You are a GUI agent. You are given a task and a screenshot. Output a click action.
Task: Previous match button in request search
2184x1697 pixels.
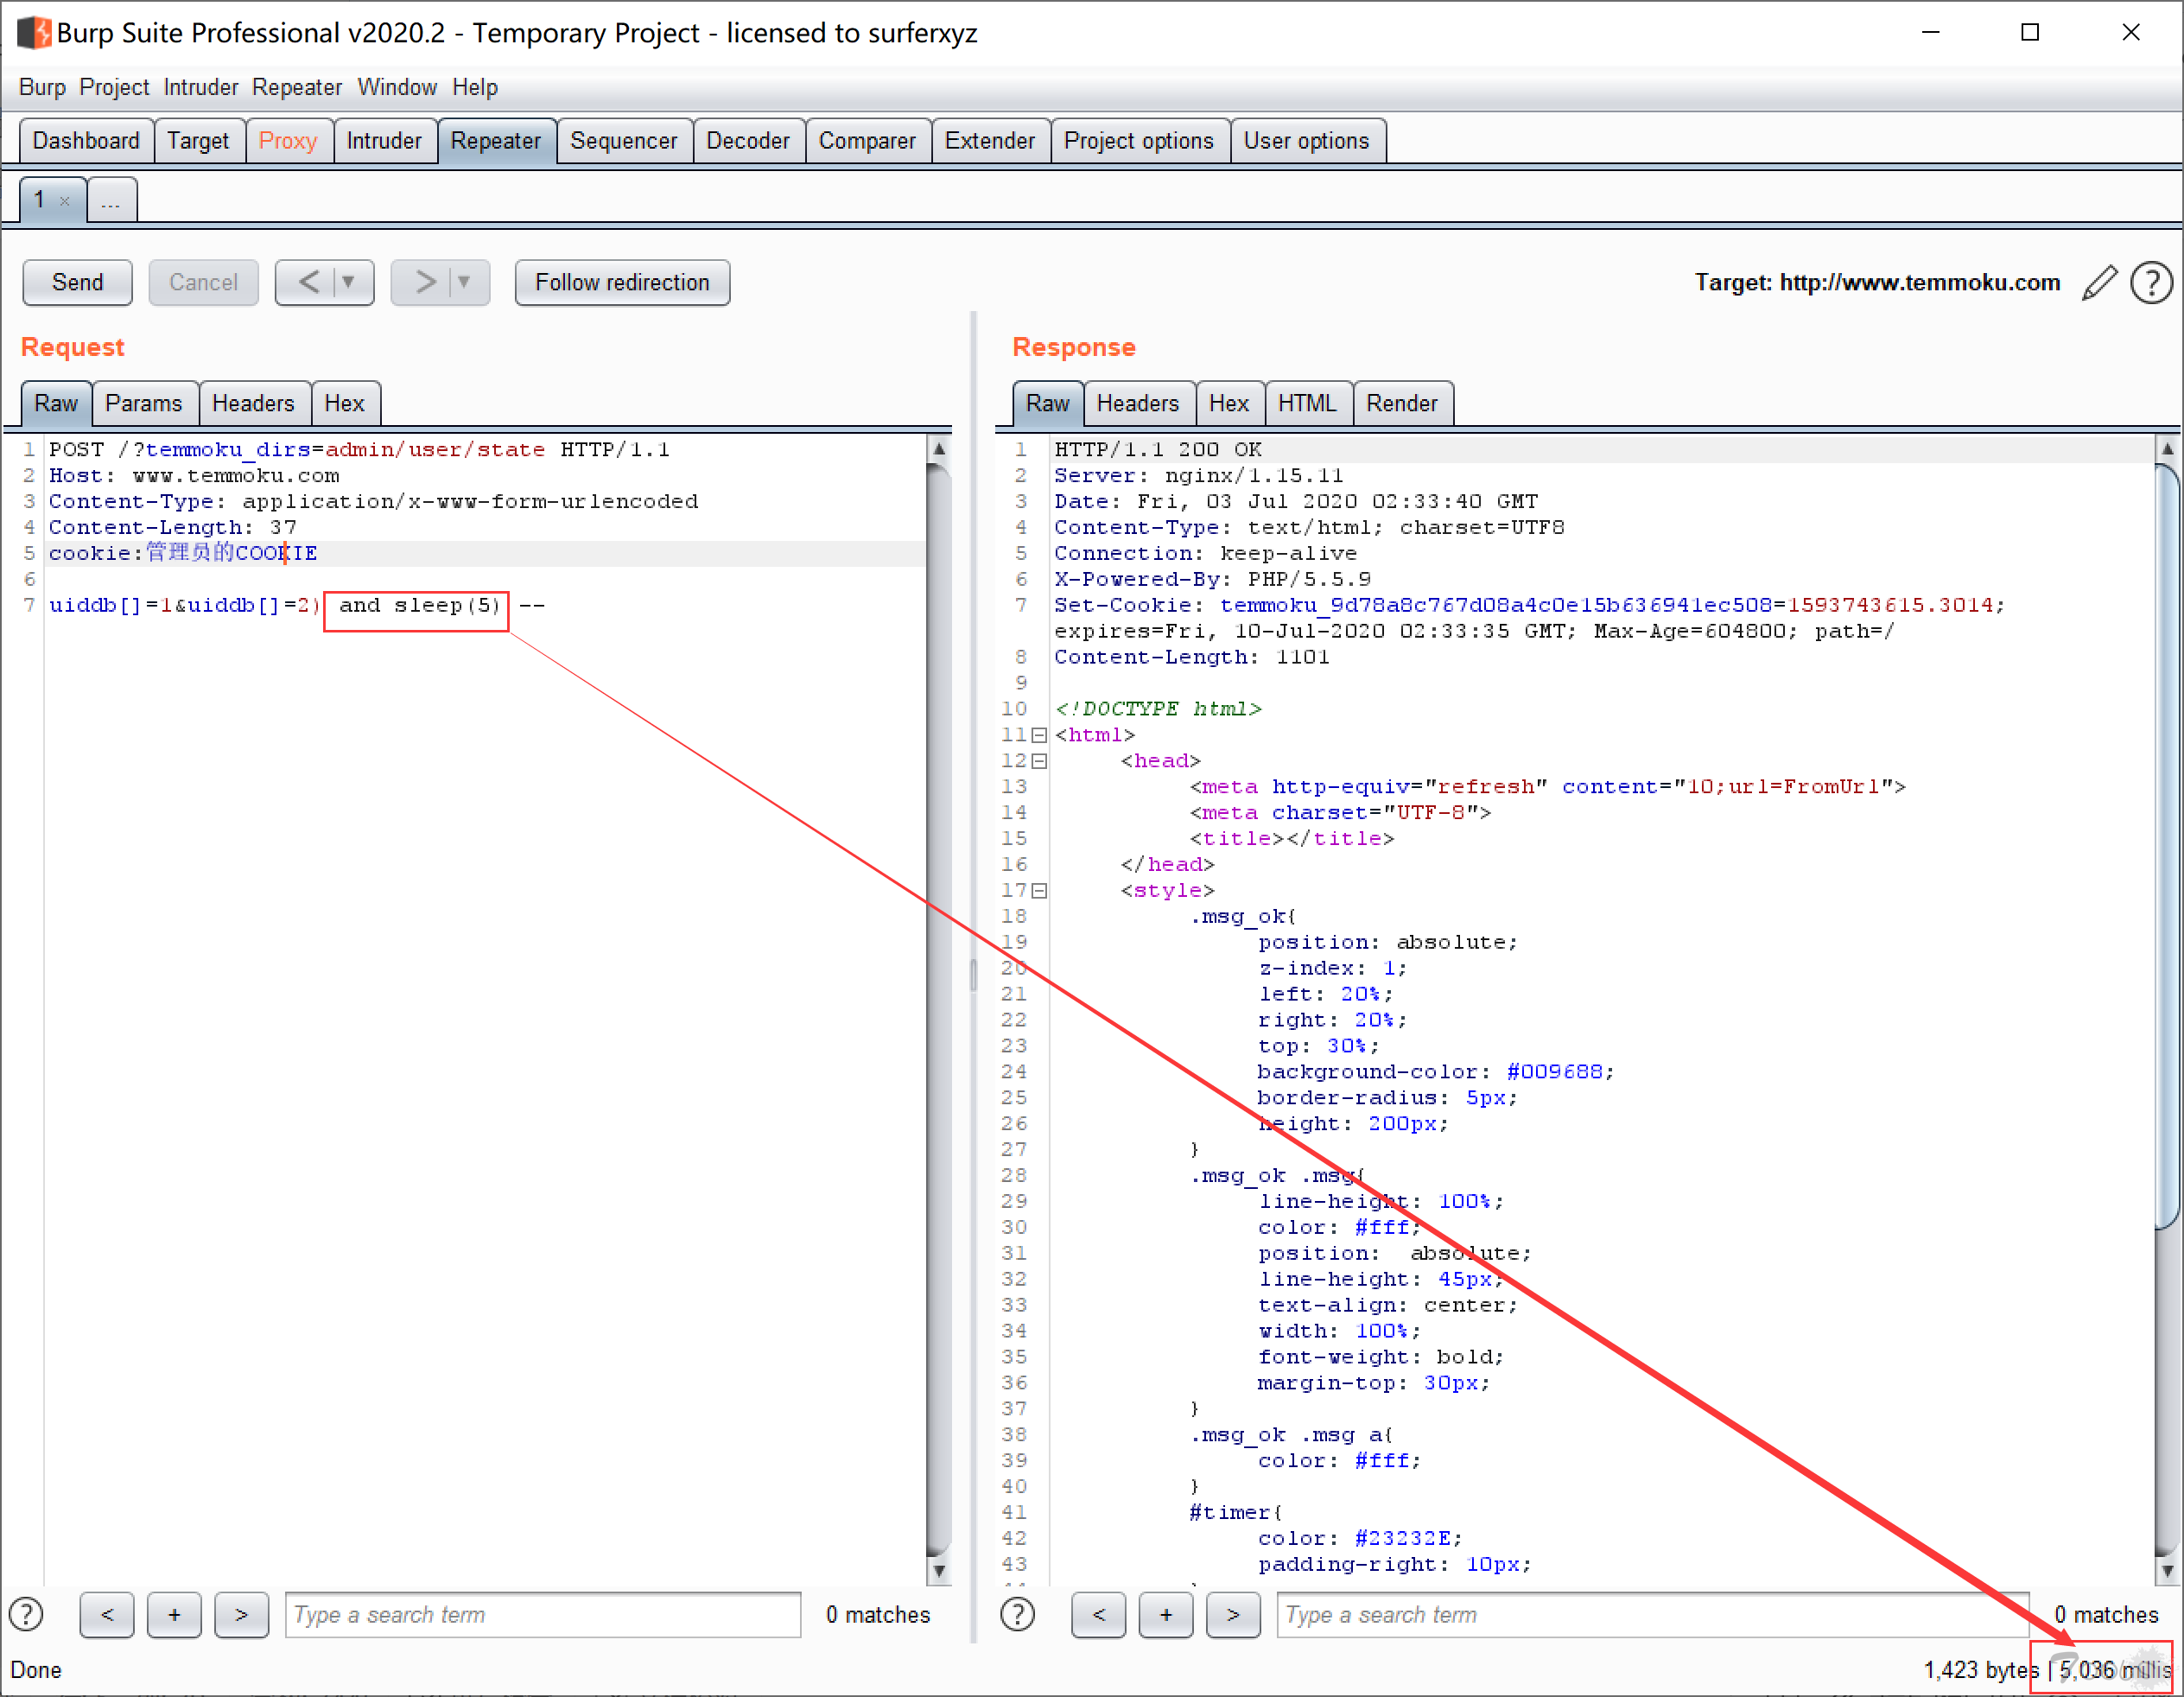point(107,1614)
